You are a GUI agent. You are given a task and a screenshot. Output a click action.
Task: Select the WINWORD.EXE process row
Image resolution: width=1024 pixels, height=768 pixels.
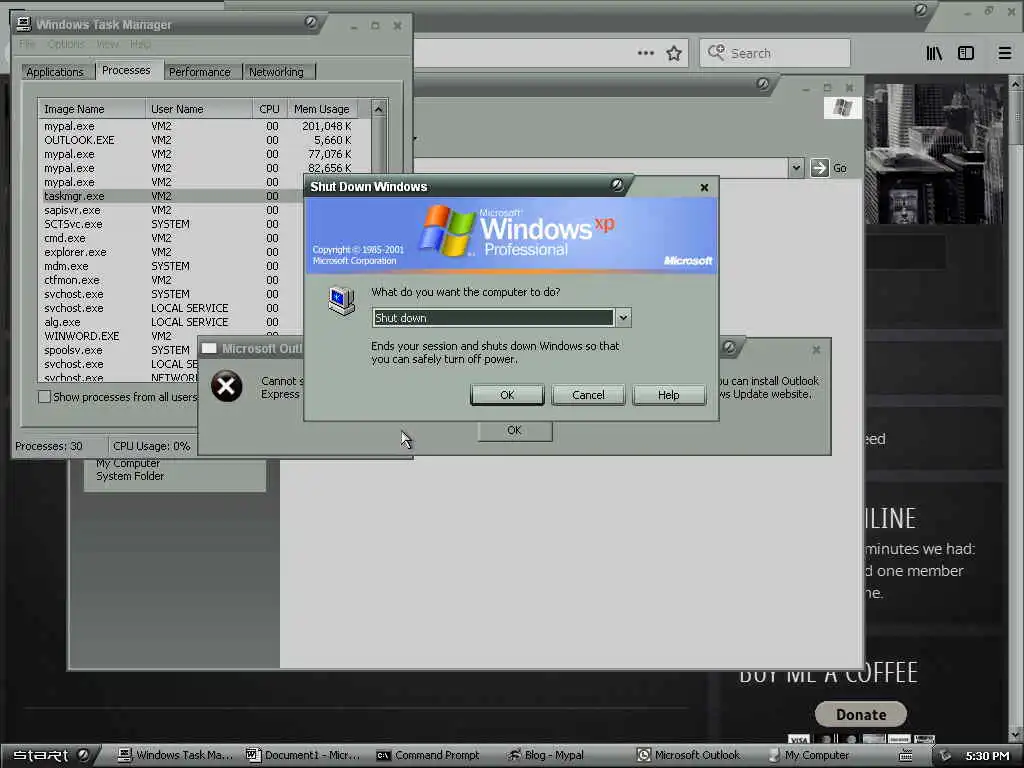coord(173,336)
